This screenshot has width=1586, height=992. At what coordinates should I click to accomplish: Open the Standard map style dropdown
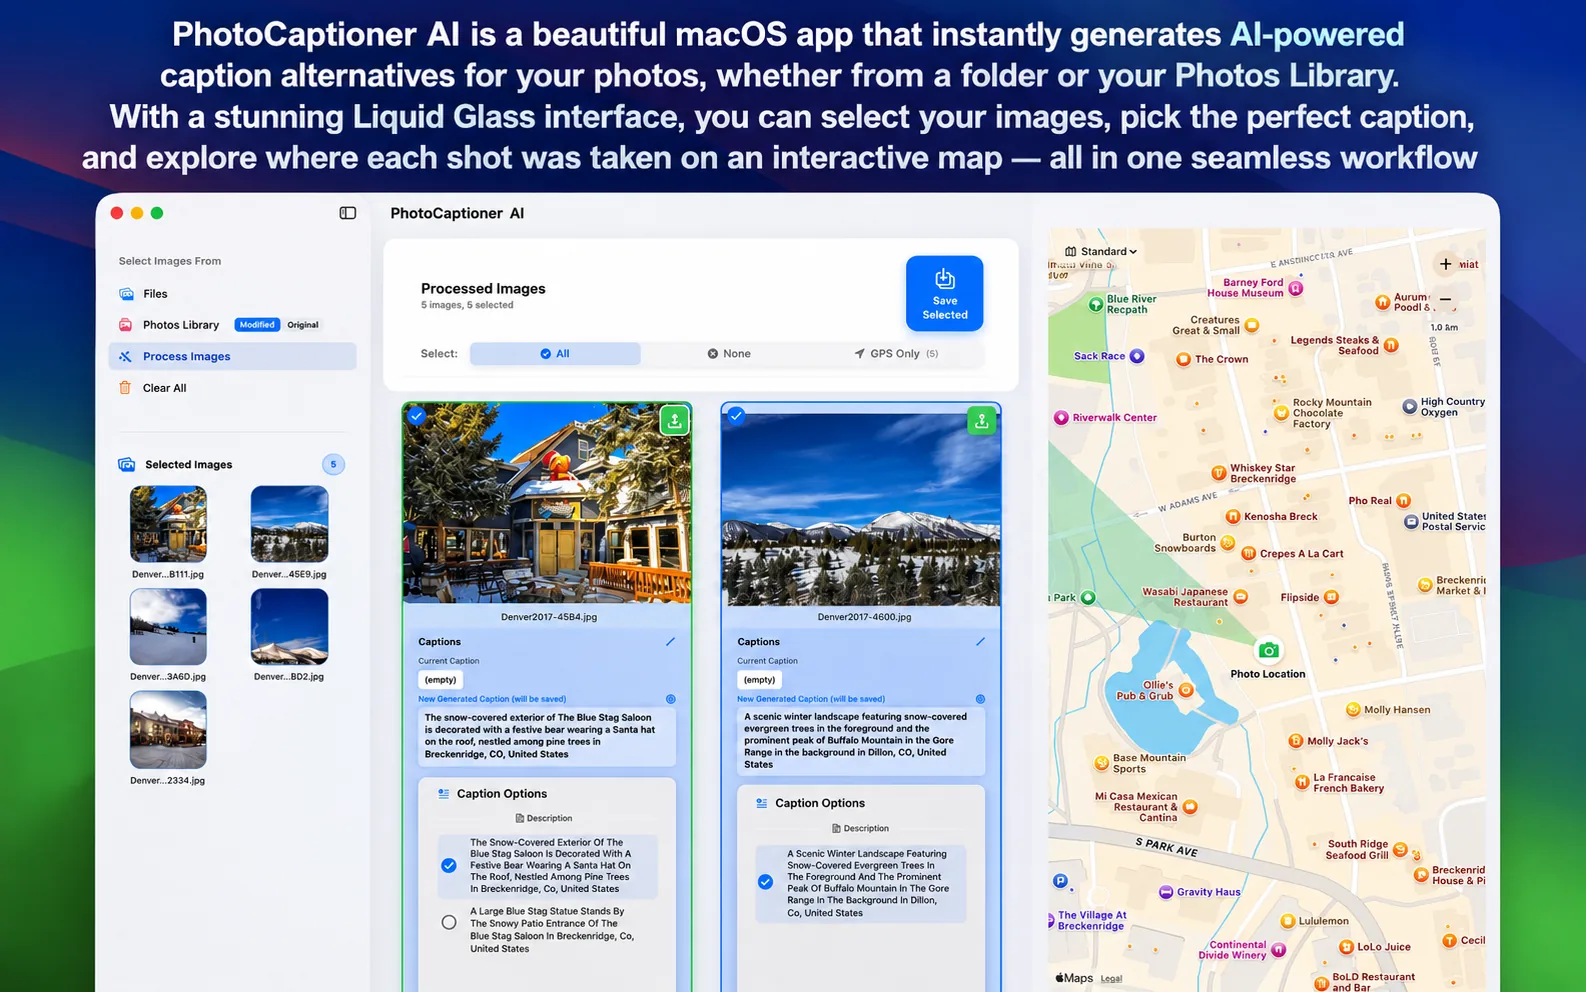click(1101, 252)
